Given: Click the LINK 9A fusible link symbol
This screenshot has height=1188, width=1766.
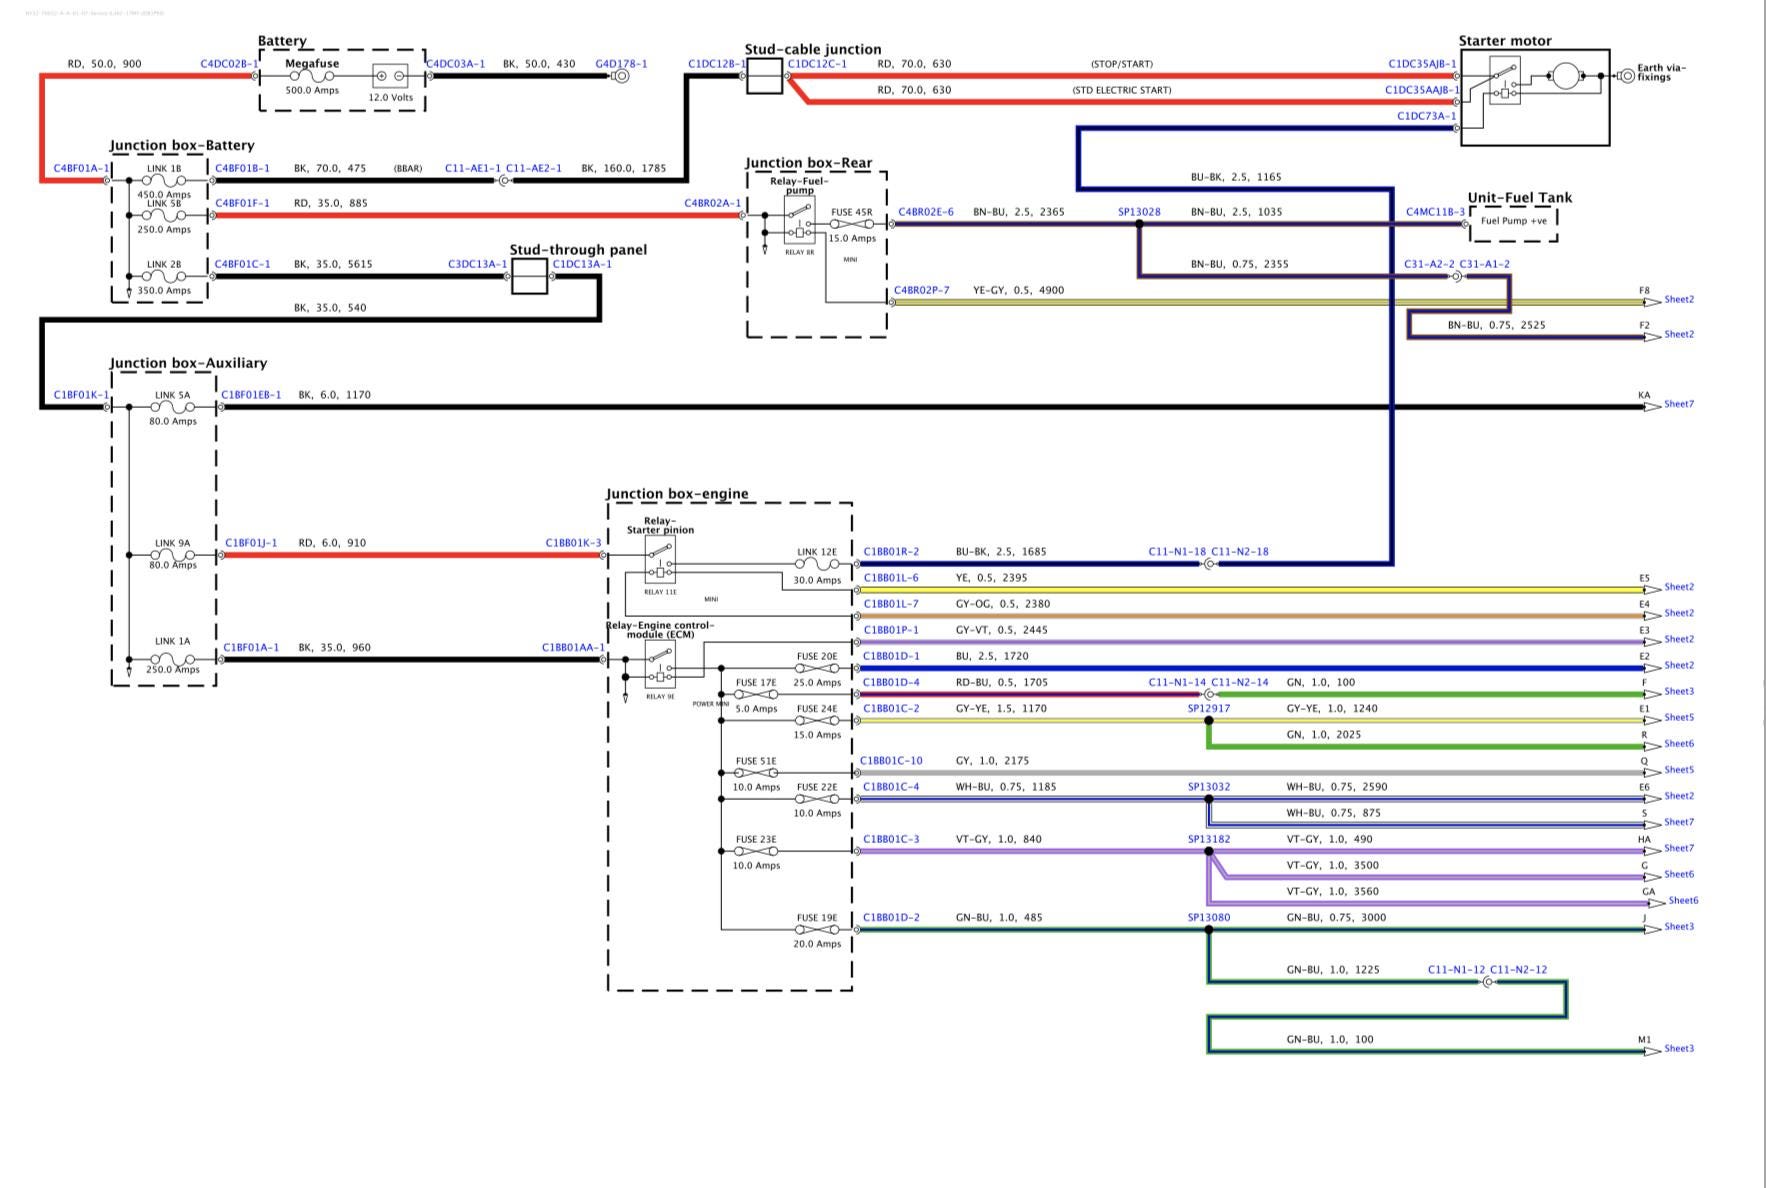Looking at the screenshot, I should tap(172, 555).
